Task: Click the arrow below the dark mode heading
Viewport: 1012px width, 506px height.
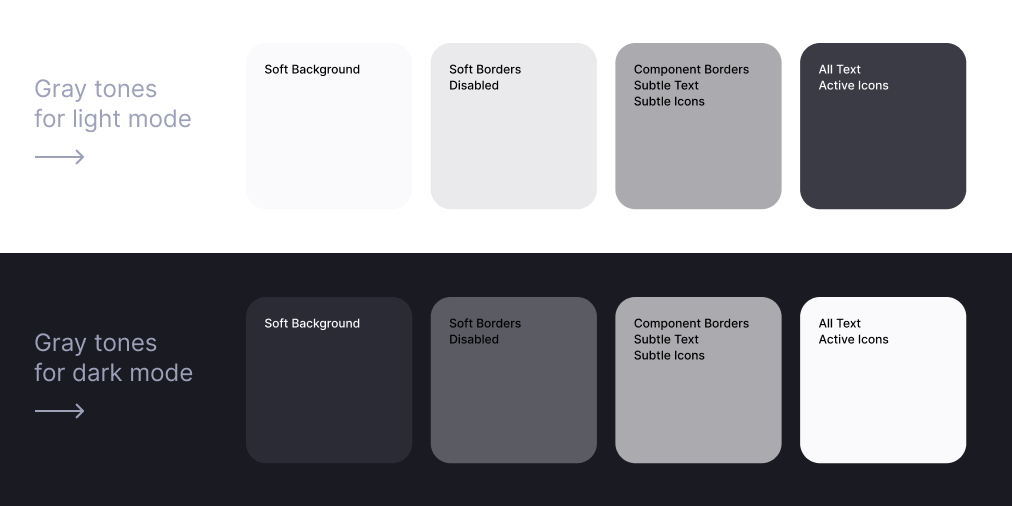Action: 59,411
